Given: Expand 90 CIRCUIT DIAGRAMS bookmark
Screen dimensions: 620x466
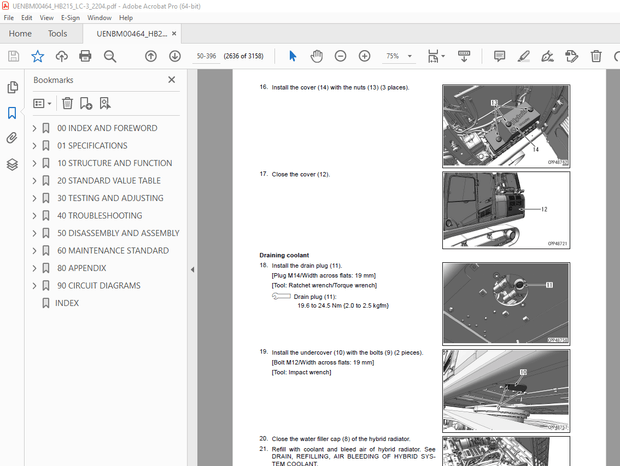Looking at the screenshot, I should pyautogui.click(x=34, y=286).
